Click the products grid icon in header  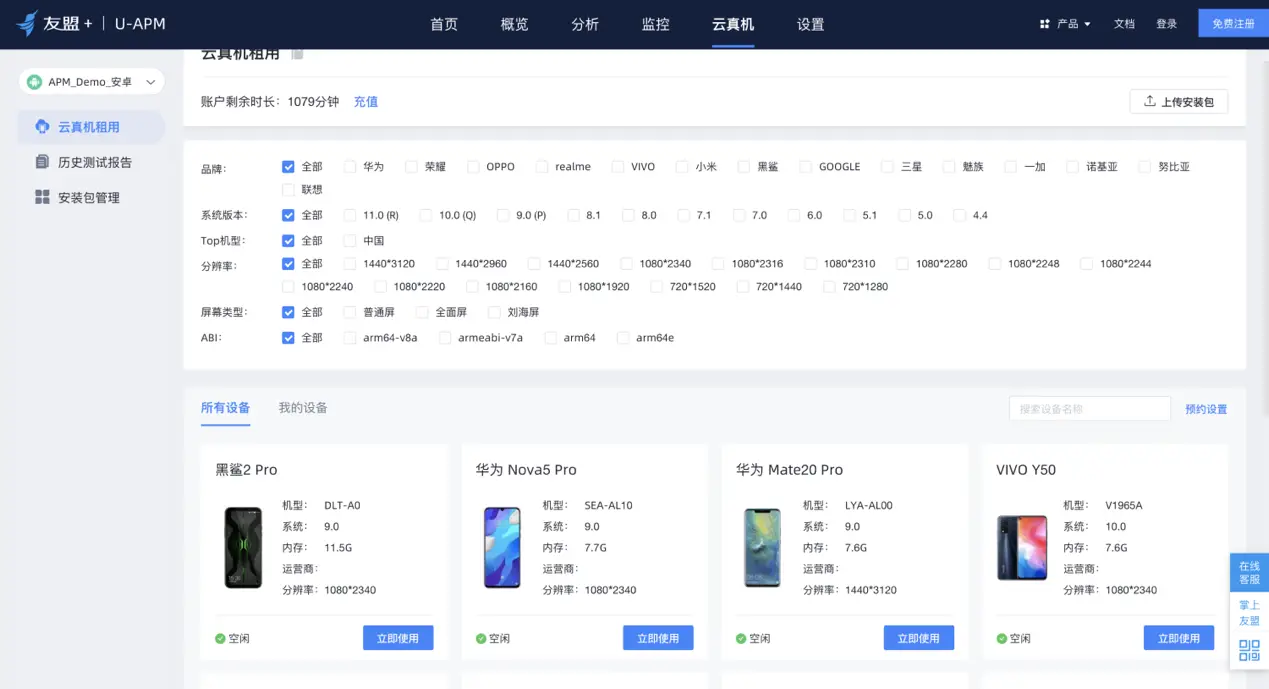1045,24
